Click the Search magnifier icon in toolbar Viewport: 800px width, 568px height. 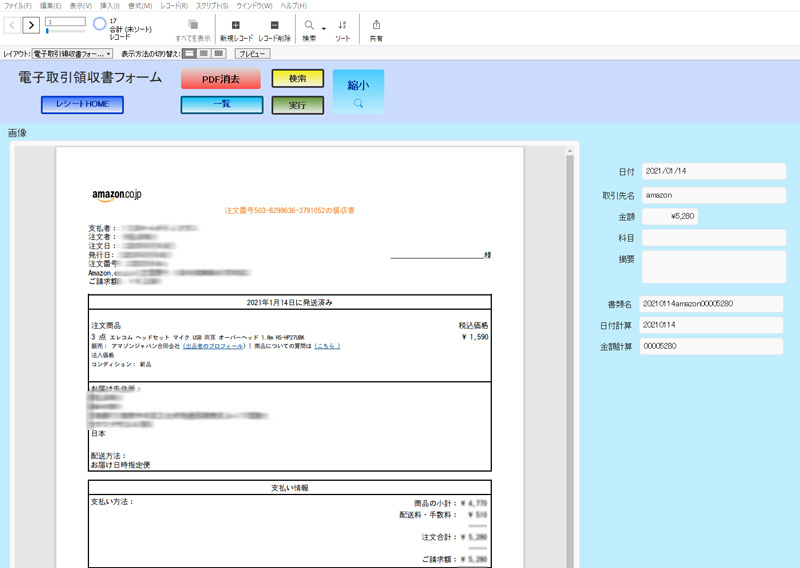point(309,25)
